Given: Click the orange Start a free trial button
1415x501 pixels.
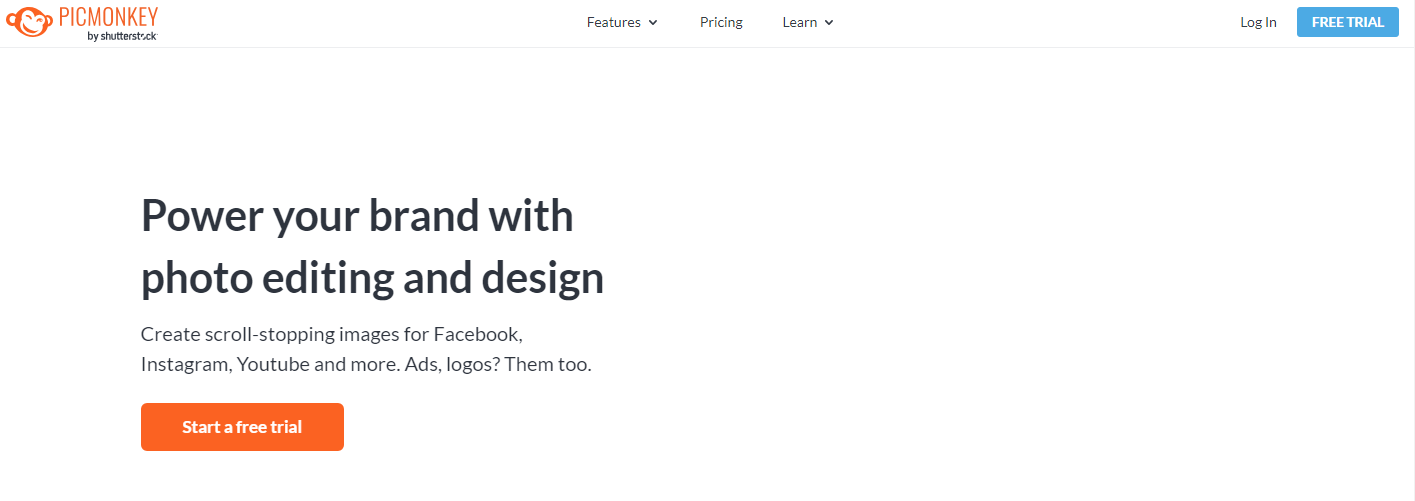Looking at the screenshot, I should [242, 427].
